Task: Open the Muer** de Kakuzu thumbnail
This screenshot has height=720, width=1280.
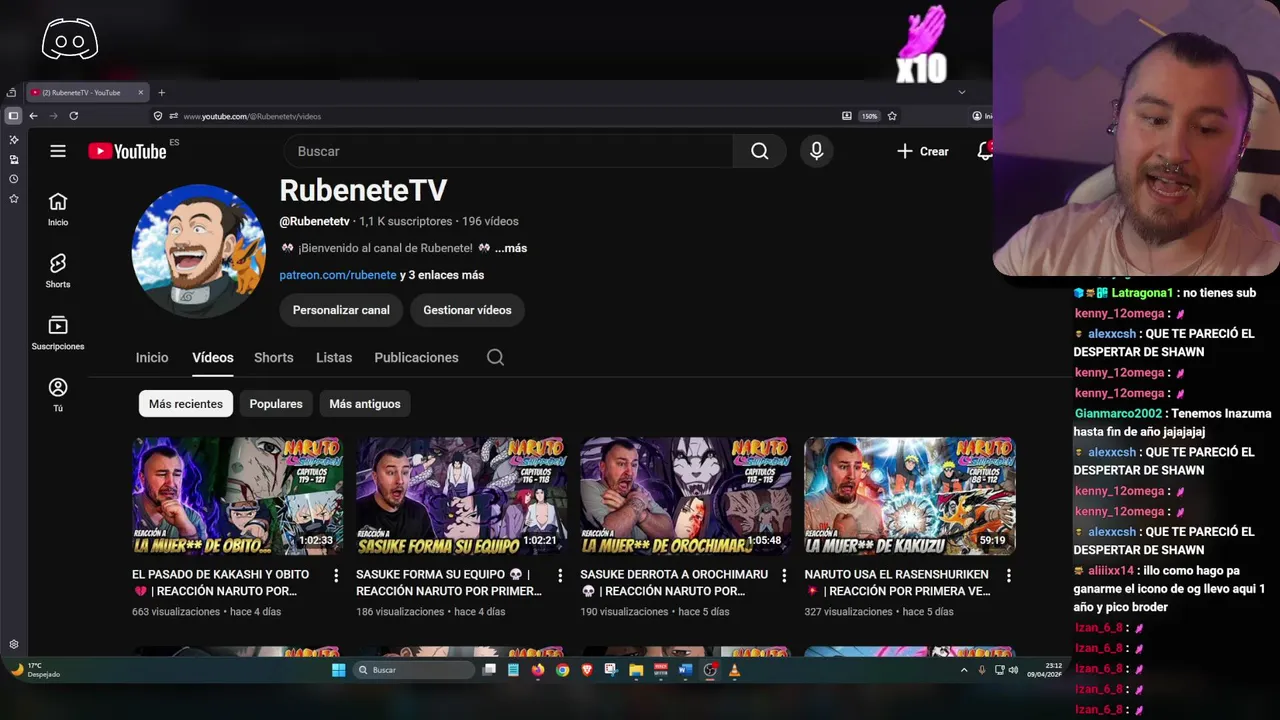Action: pos(909,496)
